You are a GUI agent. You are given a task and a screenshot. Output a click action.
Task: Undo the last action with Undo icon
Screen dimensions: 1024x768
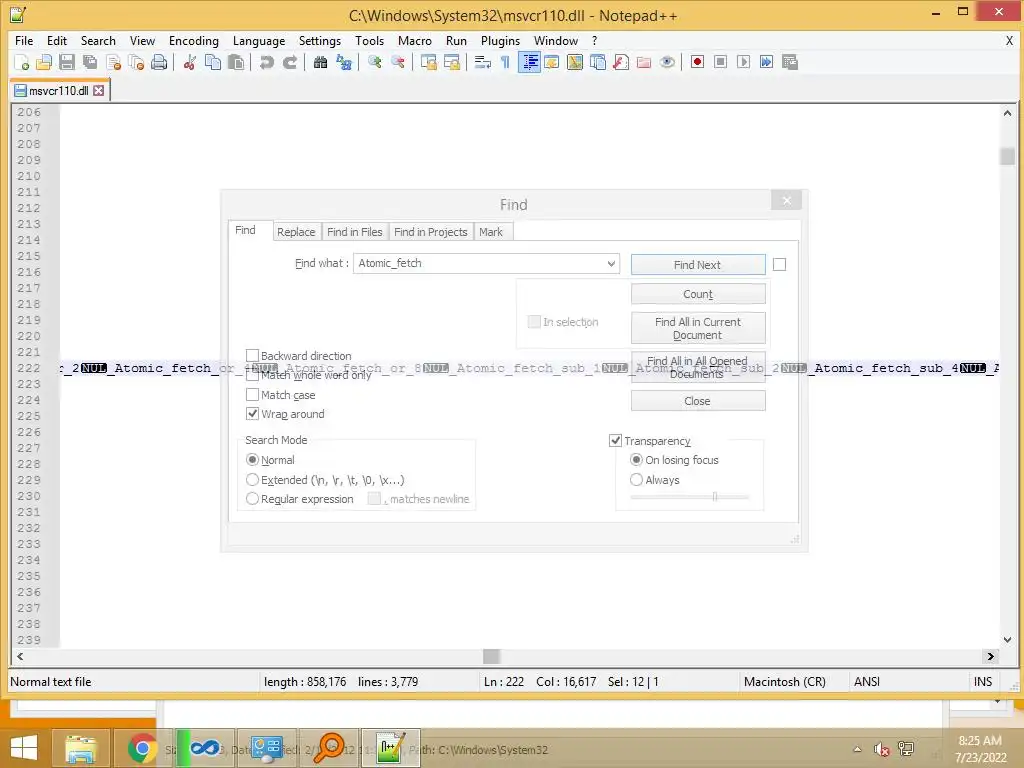[x=266, y=63]
